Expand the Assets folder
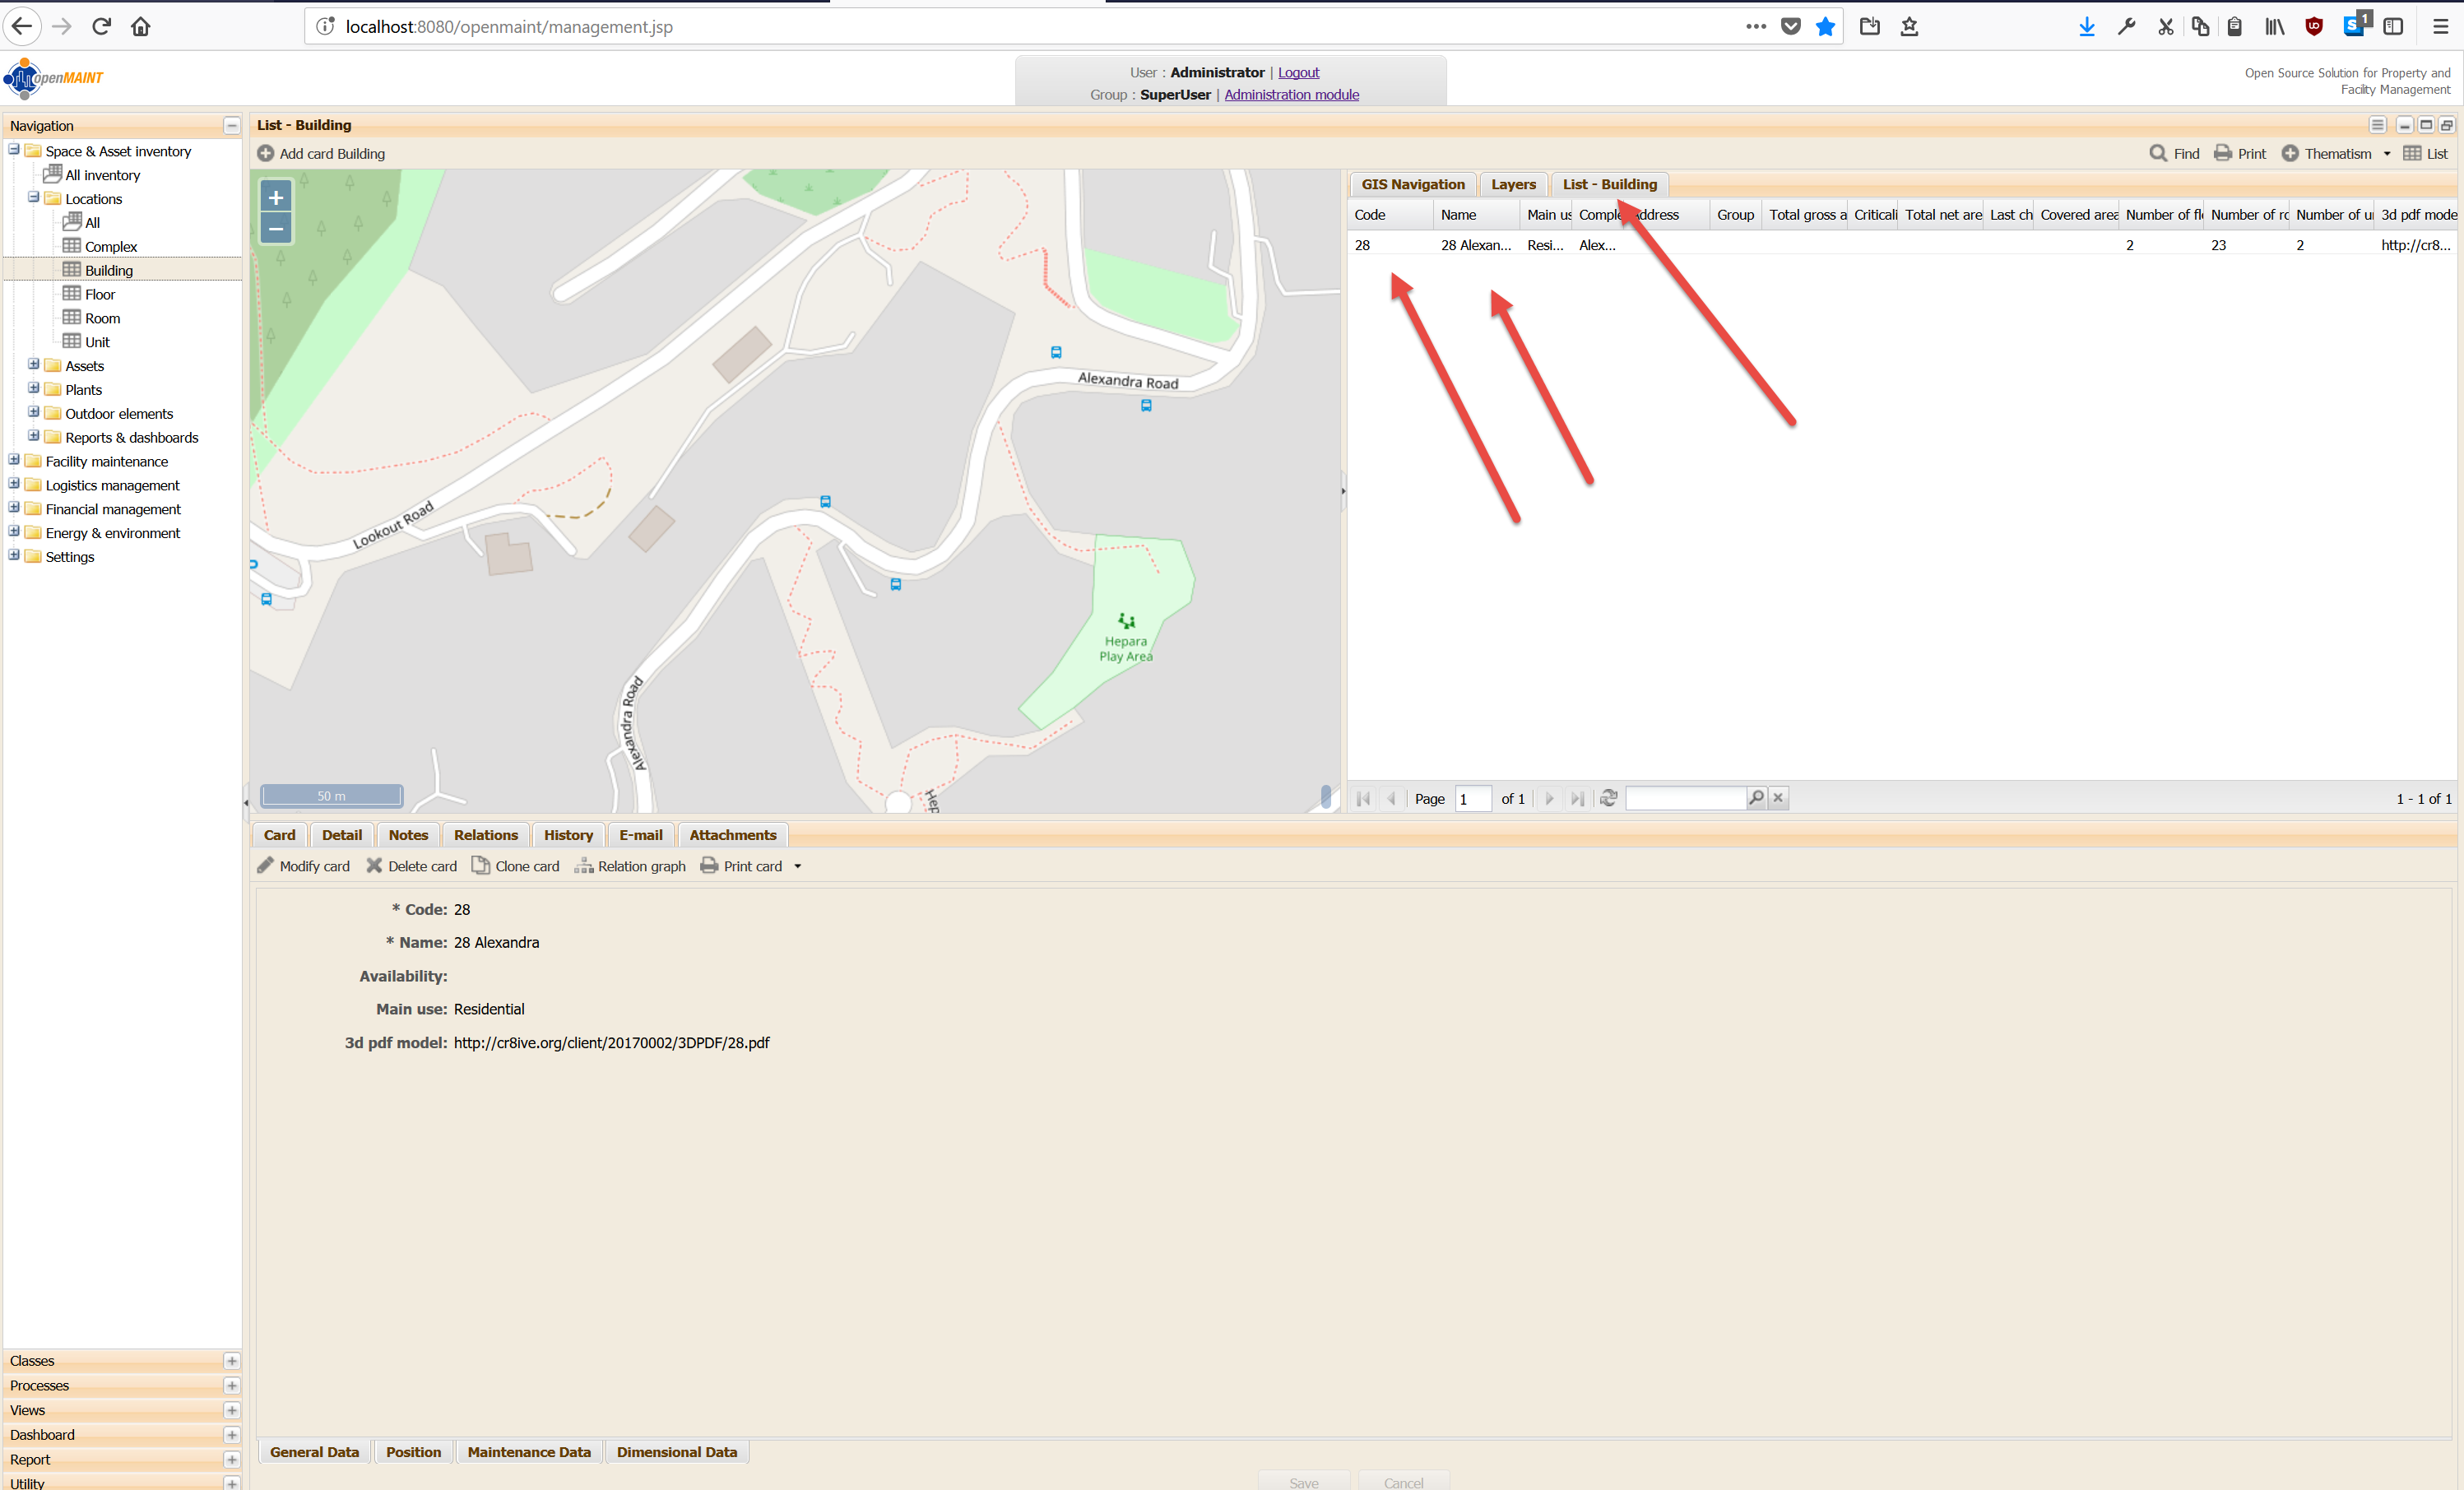2464x1490 pixels. (34, 365)
